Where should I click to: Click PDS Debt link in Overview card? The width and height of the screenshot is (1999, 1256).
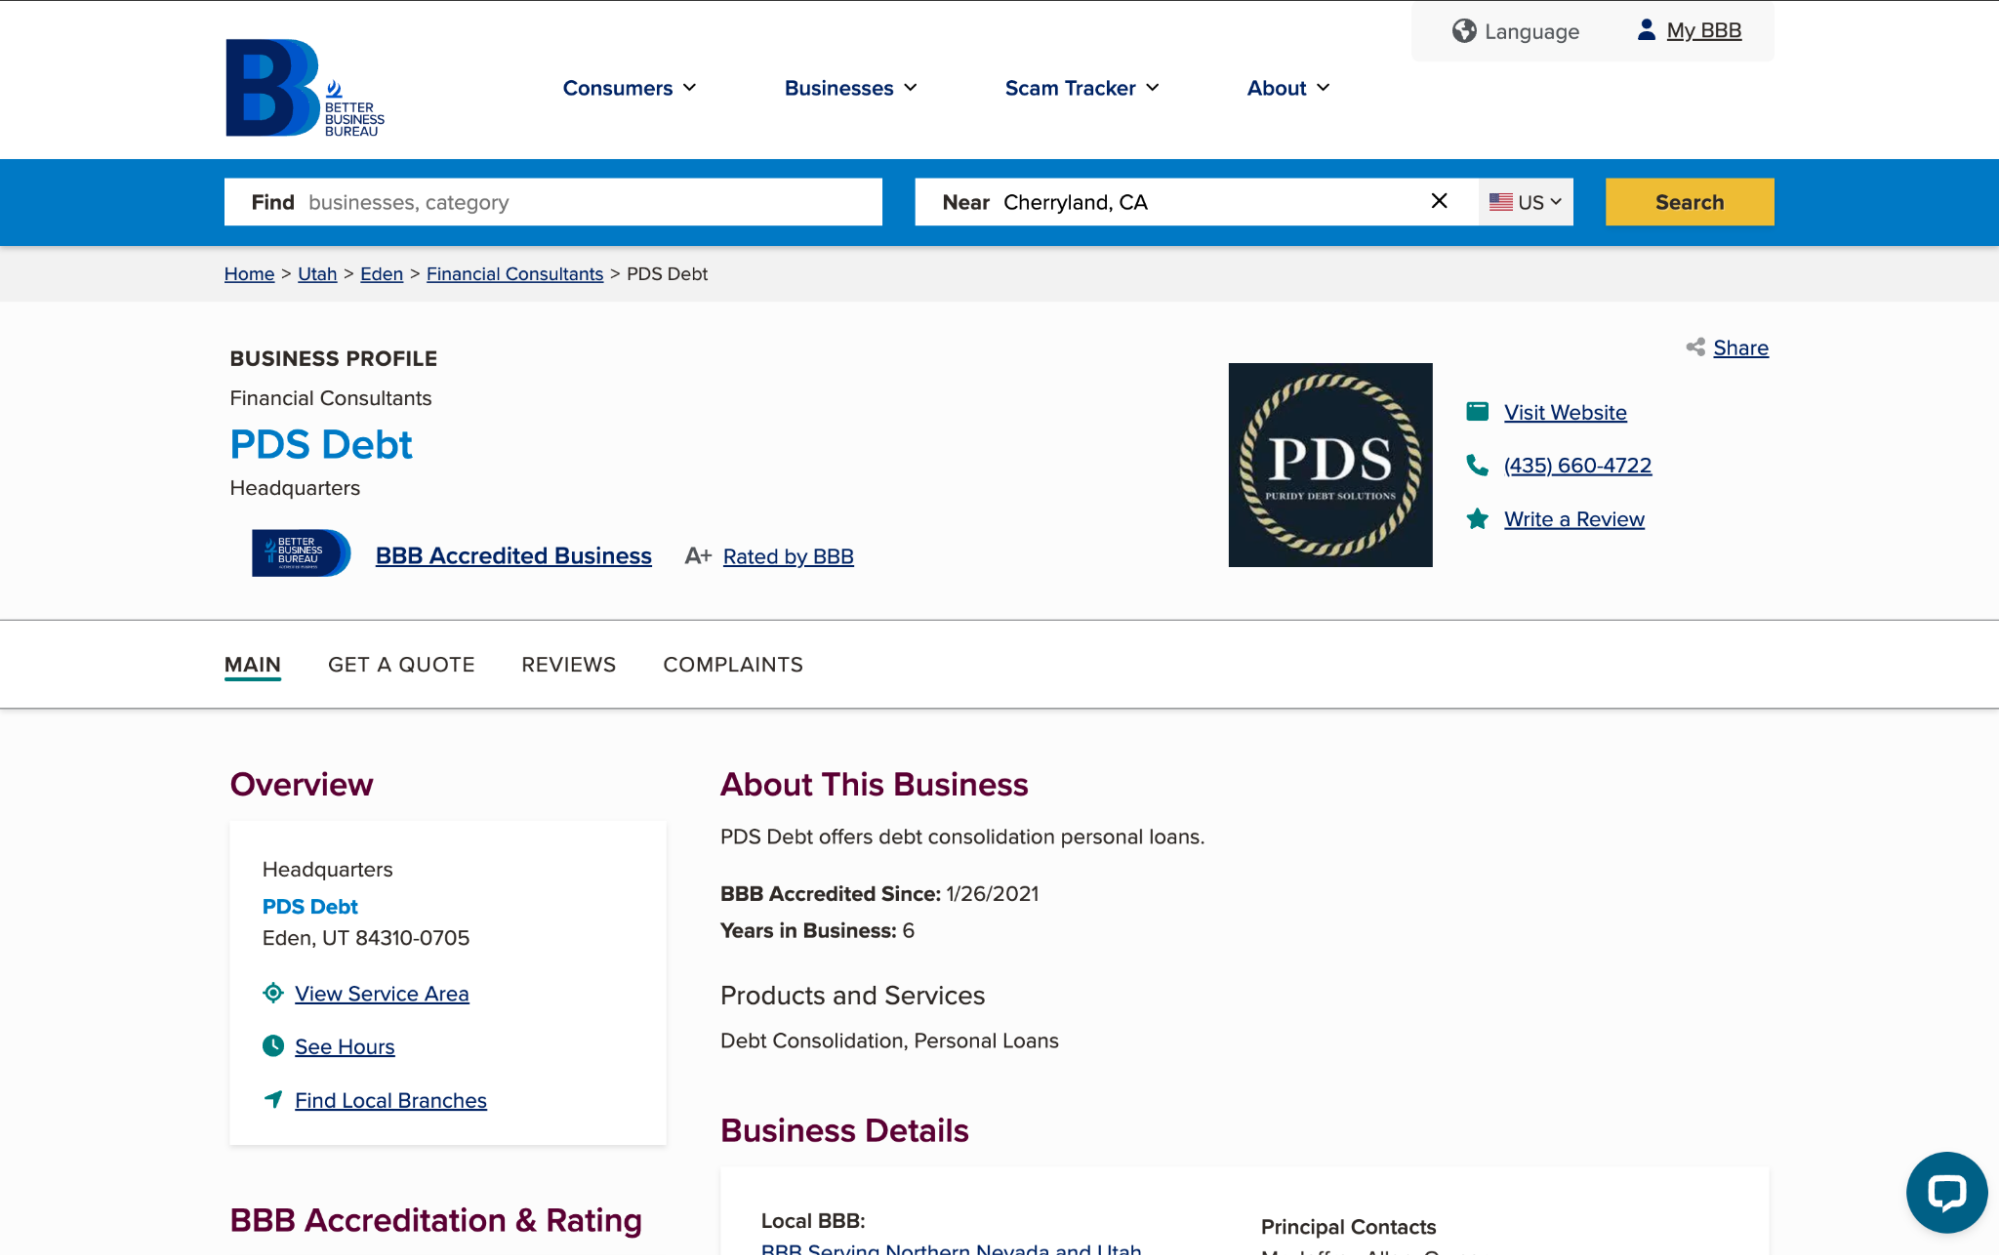tap(309, 906)
